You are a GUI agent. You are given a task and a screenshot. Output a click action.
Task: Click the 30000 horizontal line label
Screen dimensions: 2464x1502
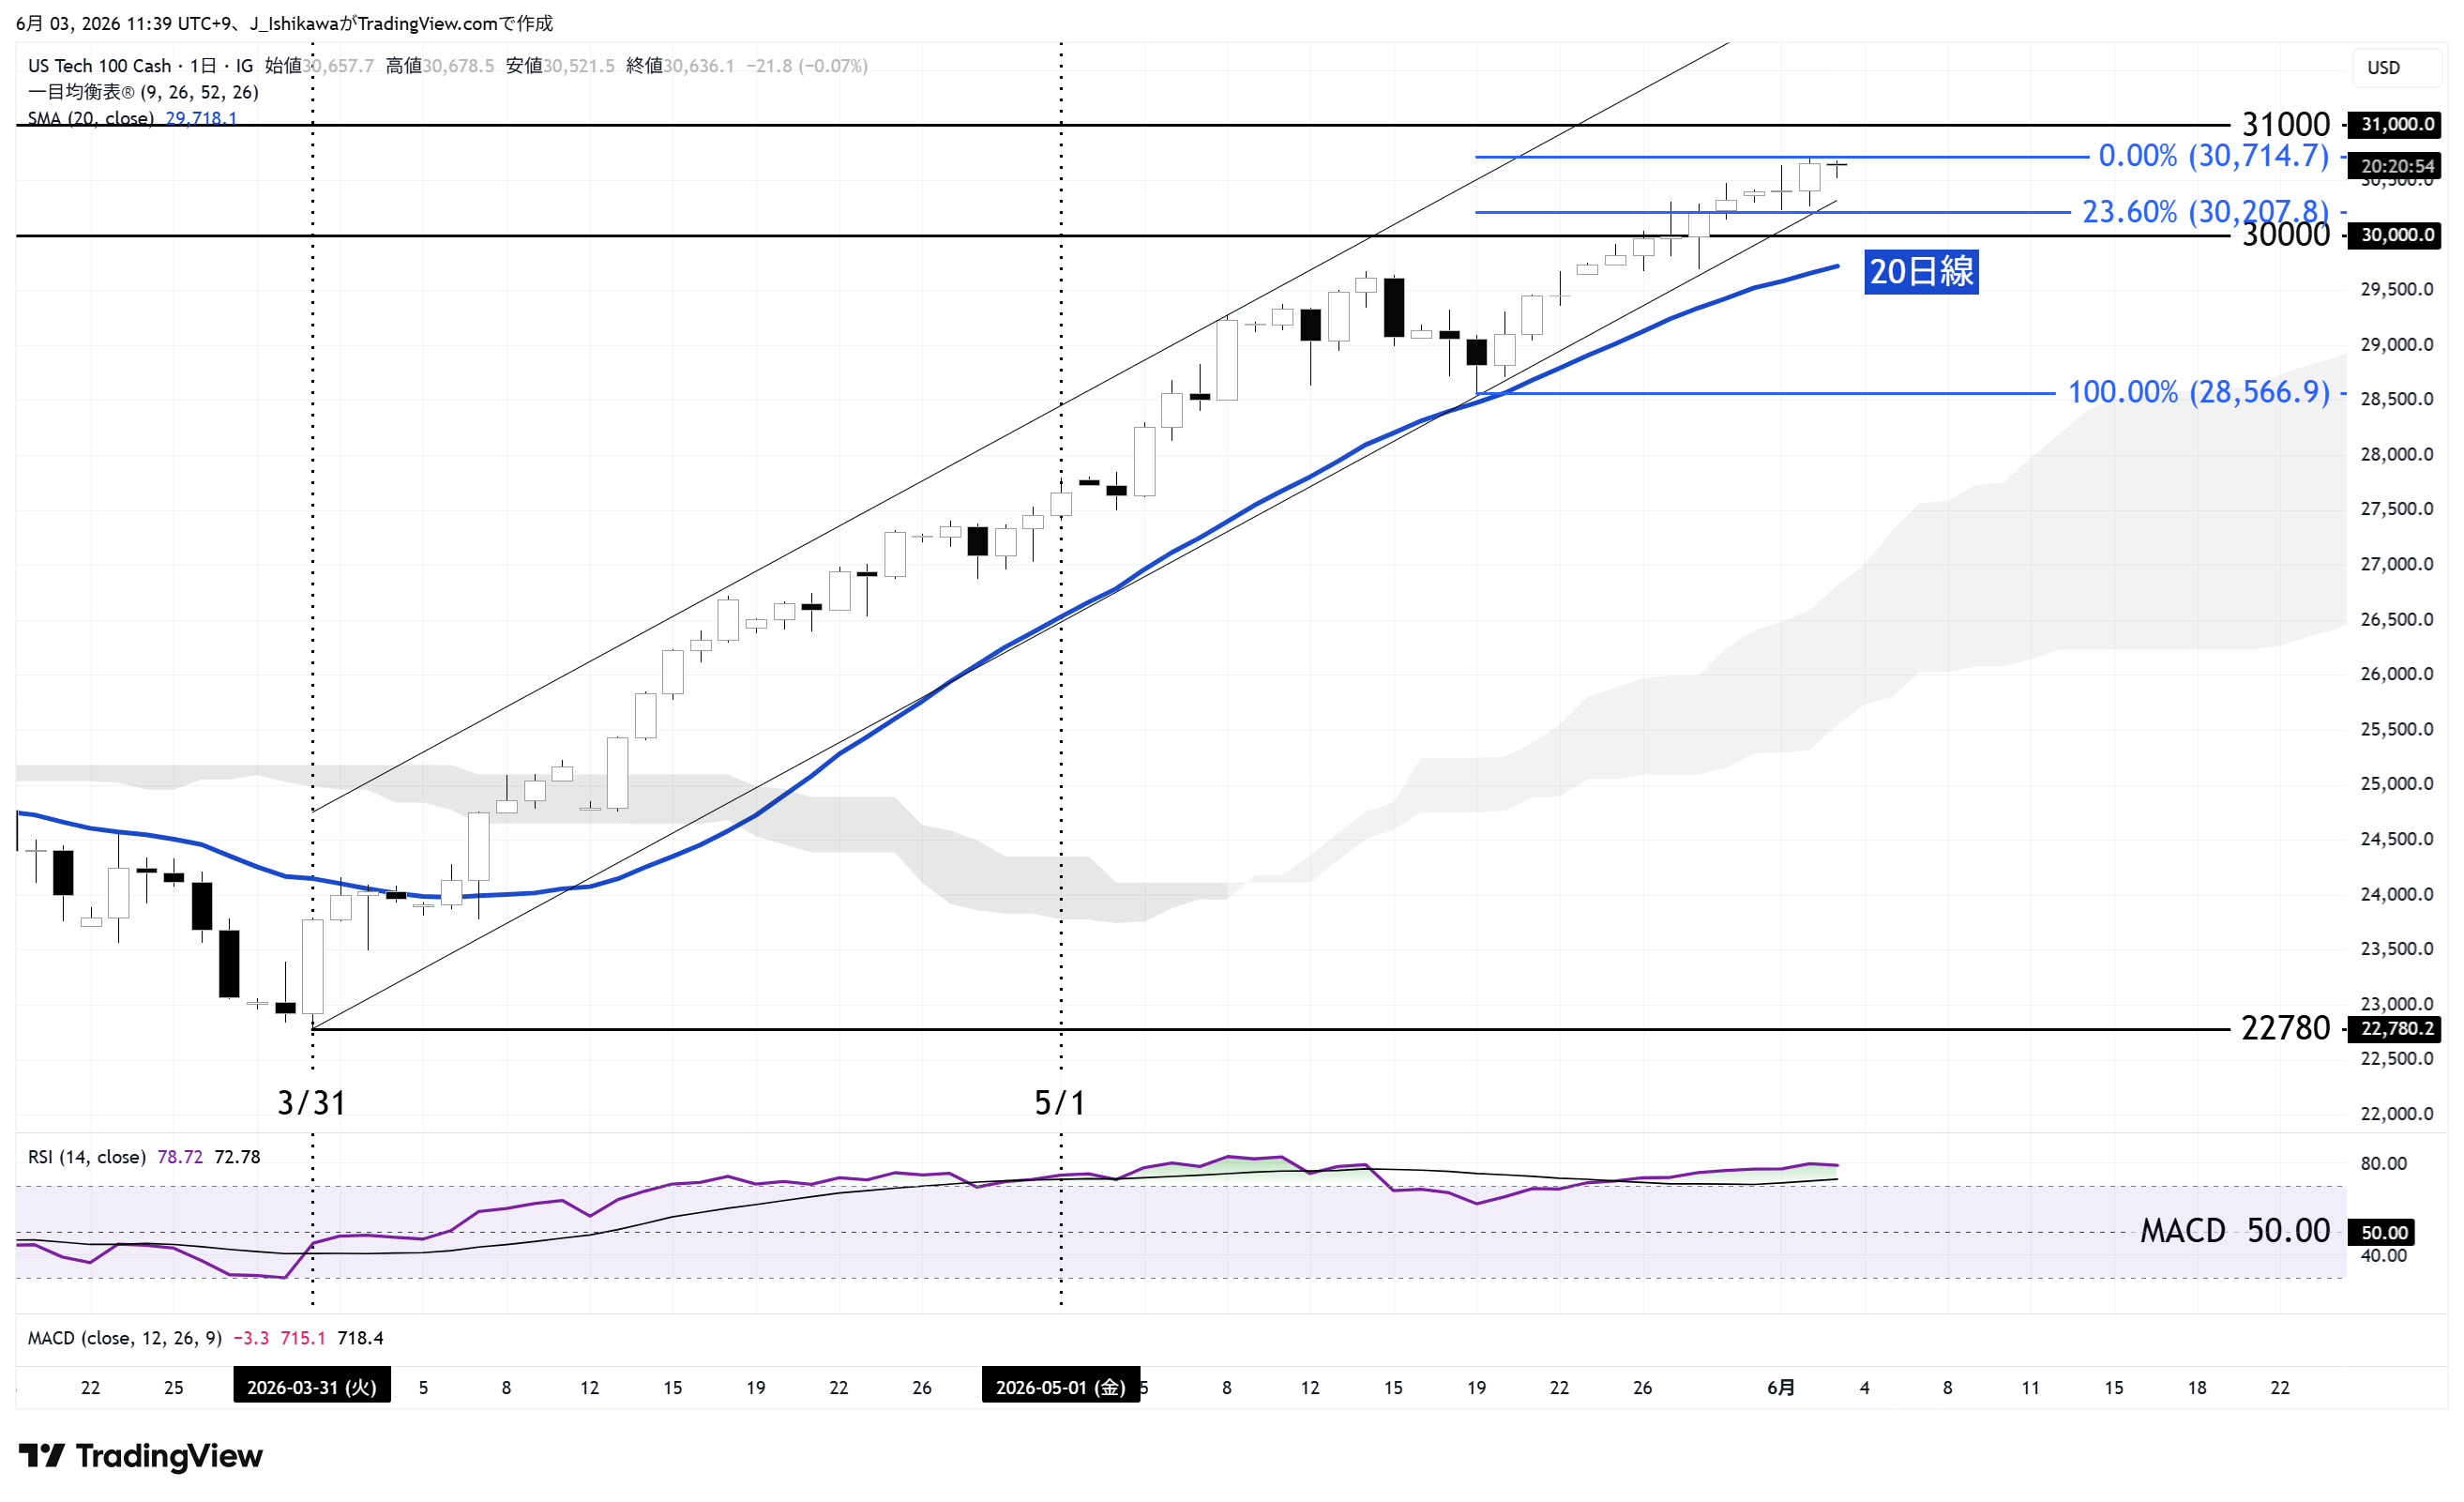point(2285,234)
